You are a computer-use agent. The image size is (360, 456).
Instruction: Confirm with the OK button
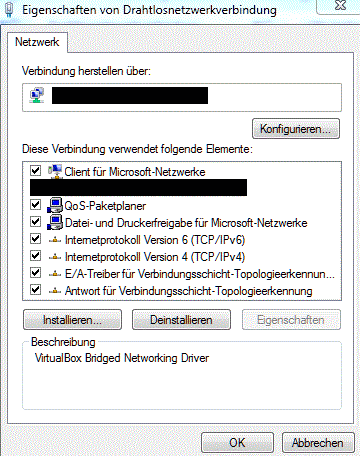coord(237,443)
